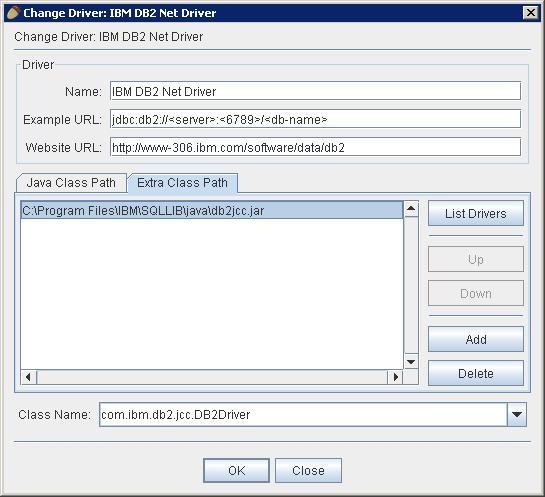545x497 pixels.
Task: Switch to the Java Class Path tab
Action: point(71,183)
